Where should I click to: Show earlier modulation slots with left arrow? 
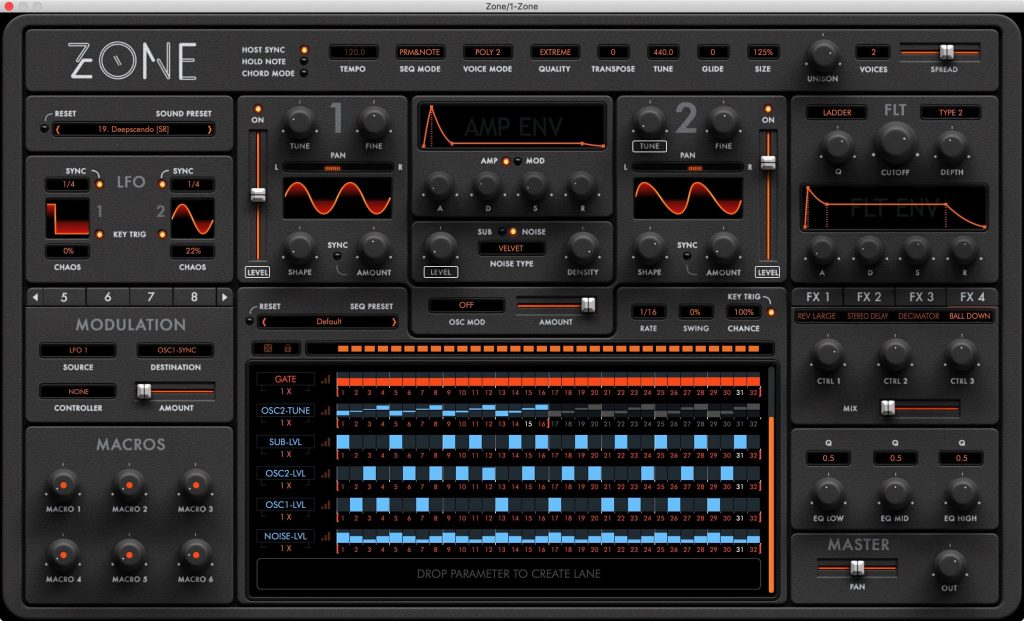click(35, 297)
